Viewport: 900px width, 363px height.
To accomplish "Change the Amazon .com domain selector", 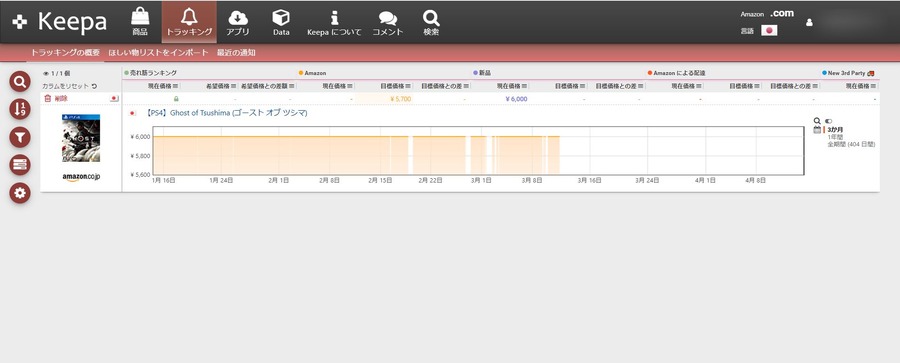I will tap(782, 13).
